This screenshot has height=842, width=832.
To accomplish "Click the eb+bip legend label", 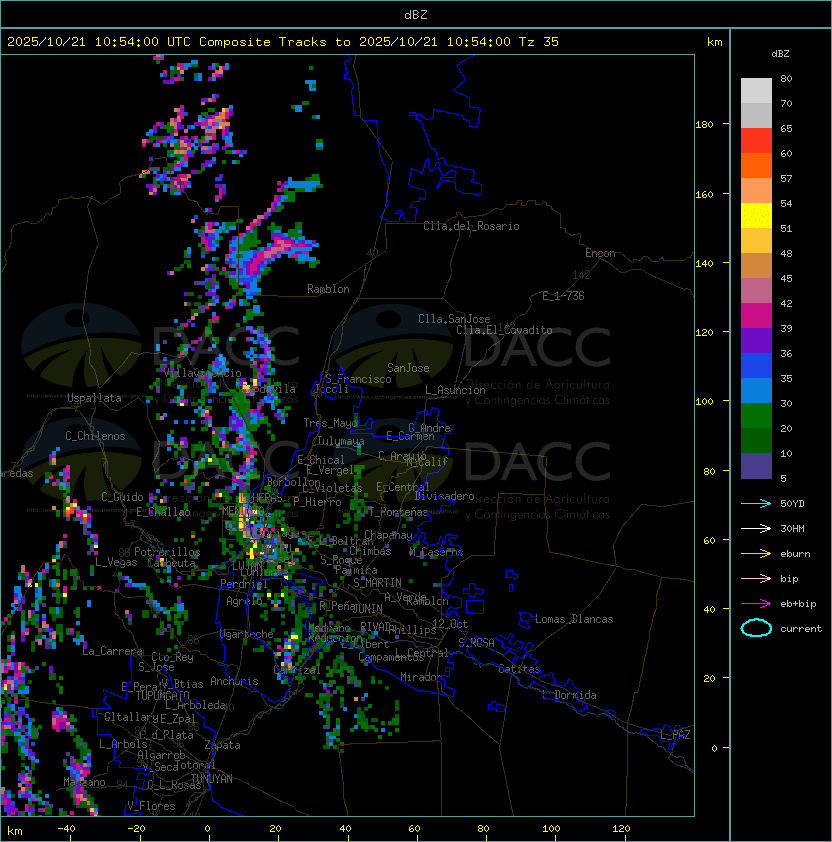I will (x=798, y=604).
